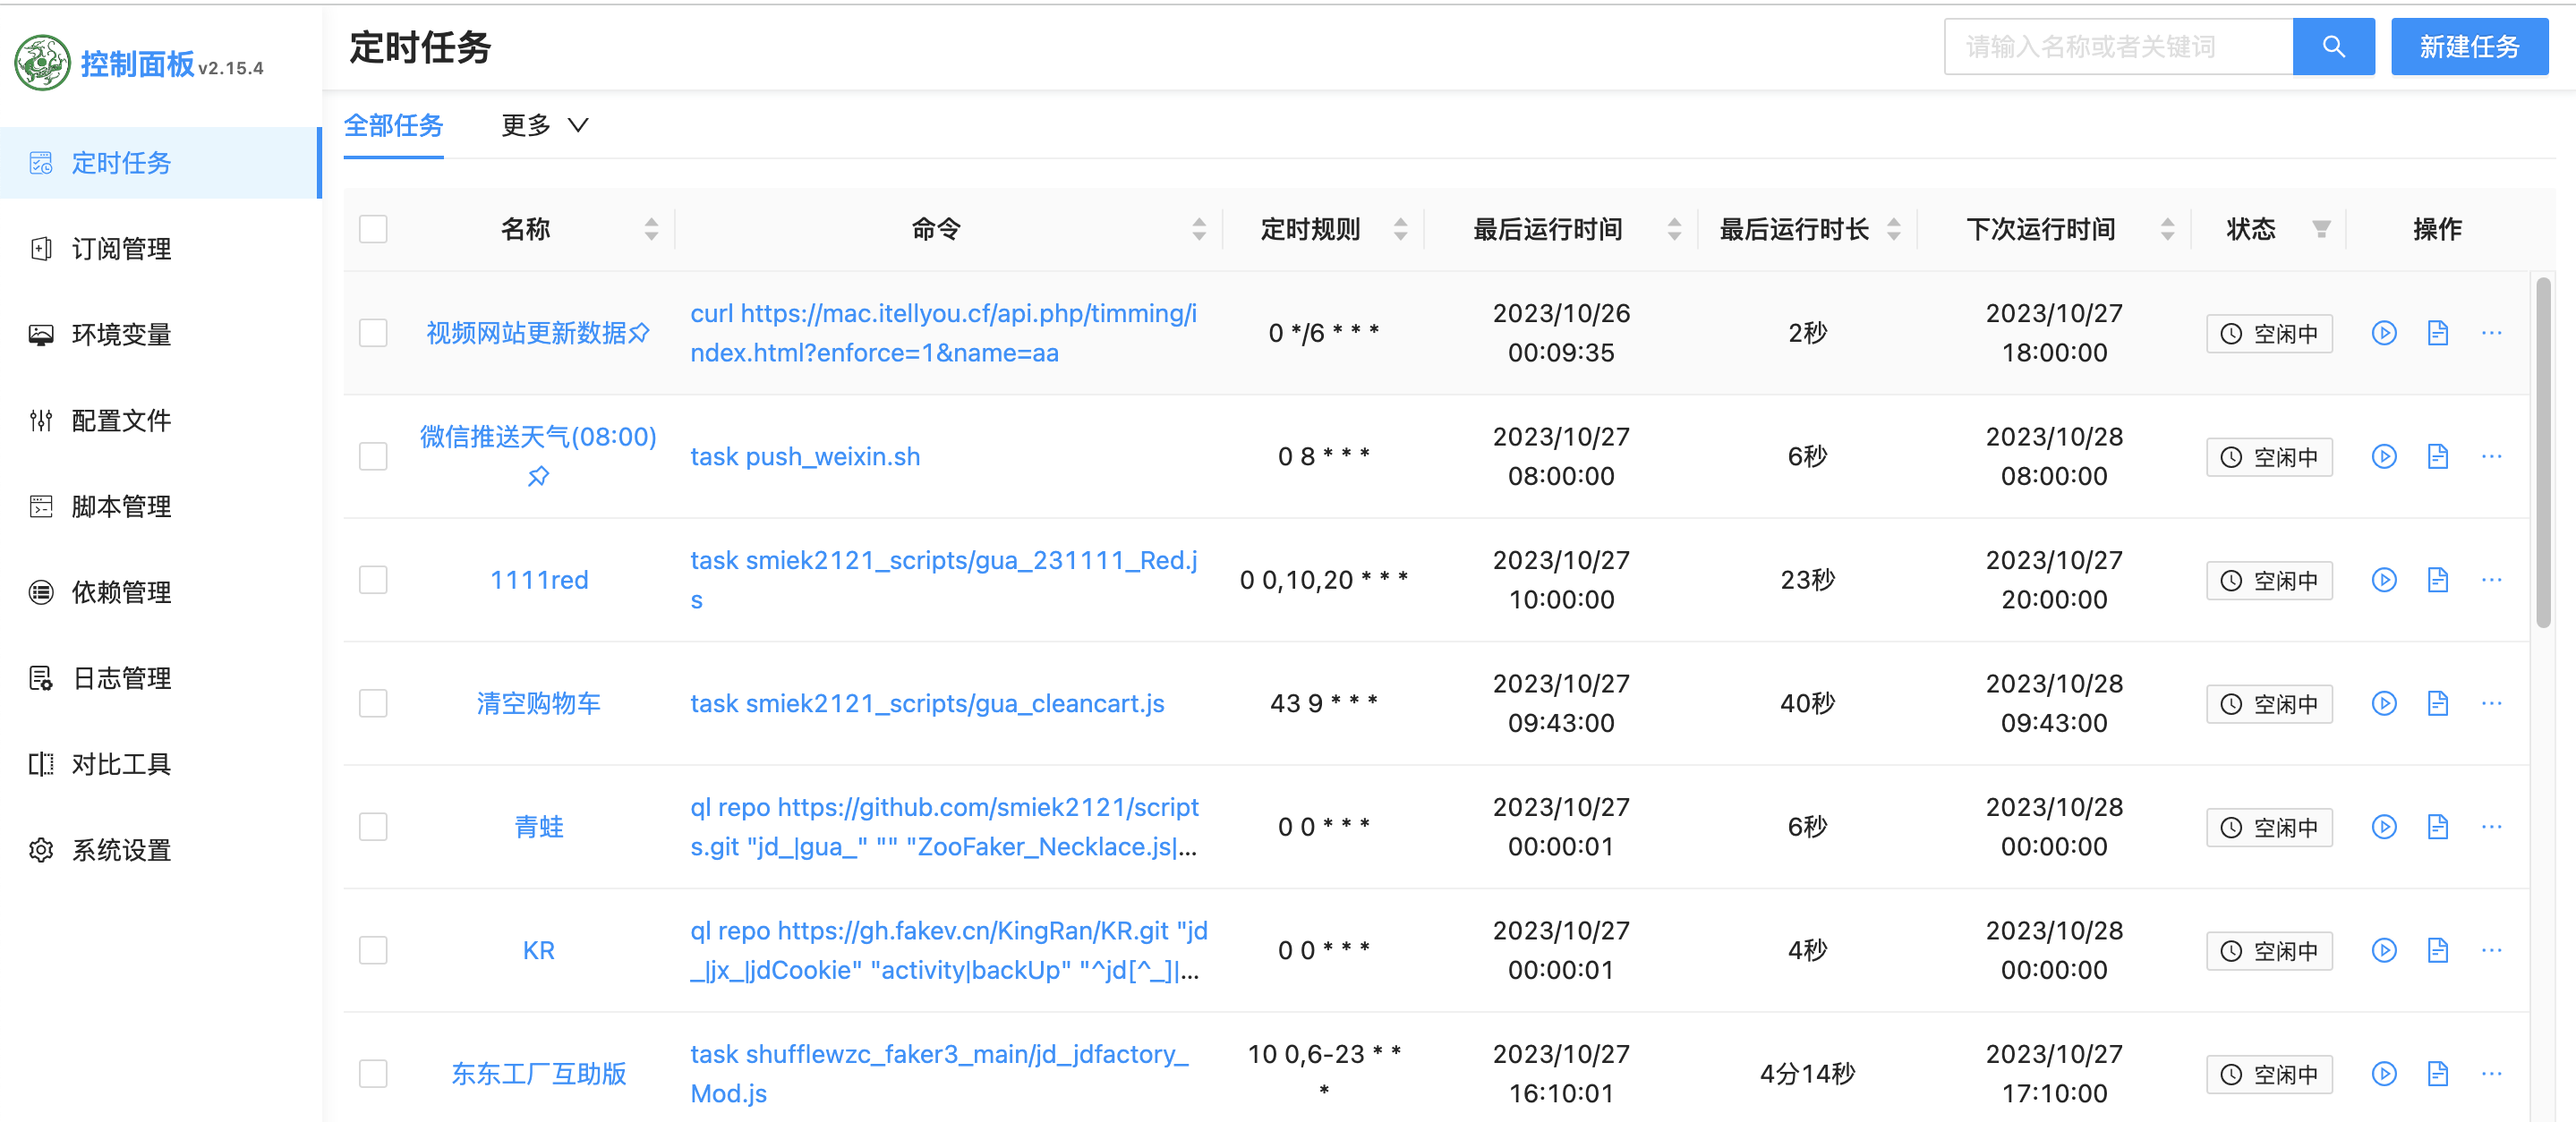Check the 清空购物车 row checkbox

pos(373,704)
